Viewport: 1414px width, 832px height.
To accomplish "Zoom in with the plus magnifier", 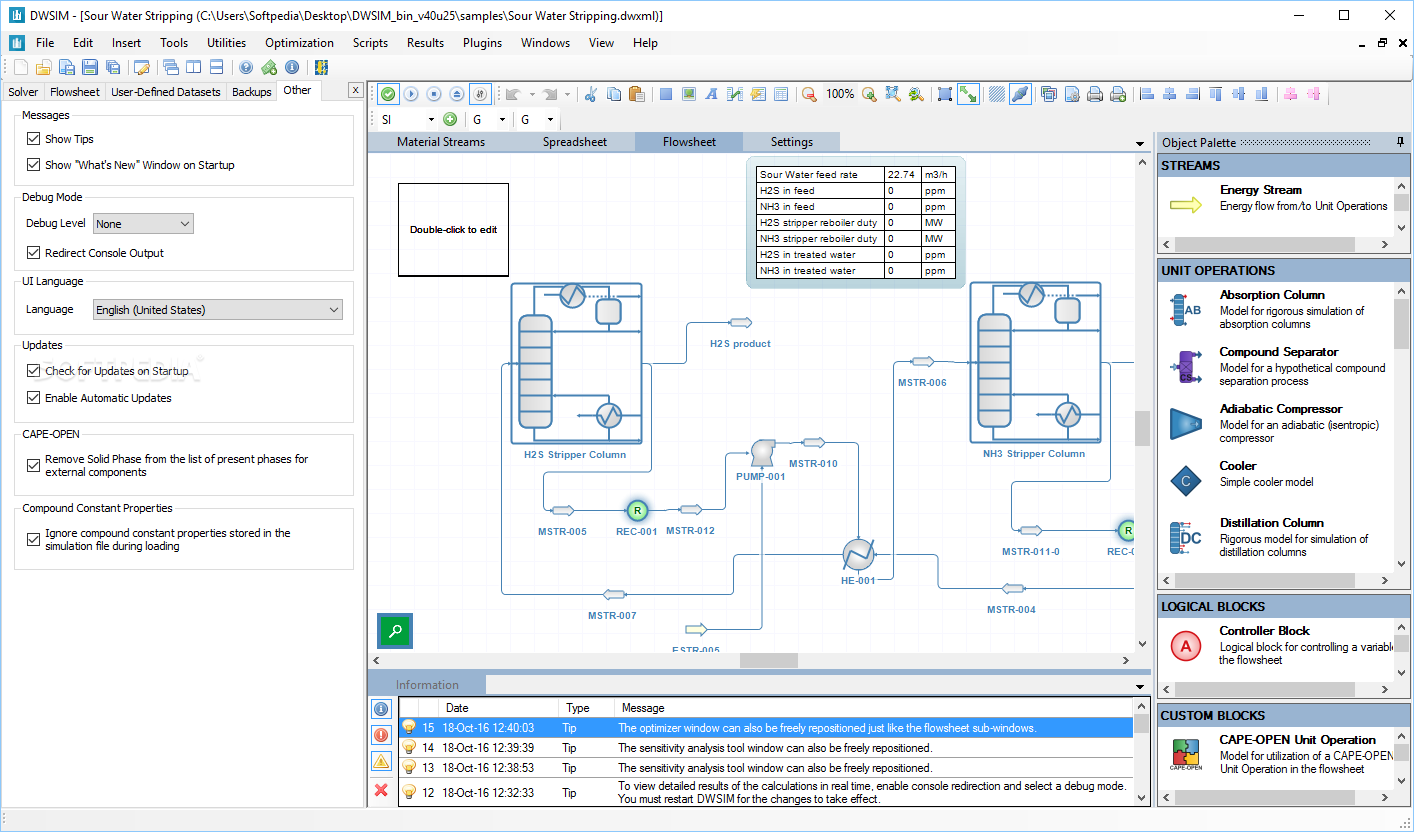I will coord(869,94).
